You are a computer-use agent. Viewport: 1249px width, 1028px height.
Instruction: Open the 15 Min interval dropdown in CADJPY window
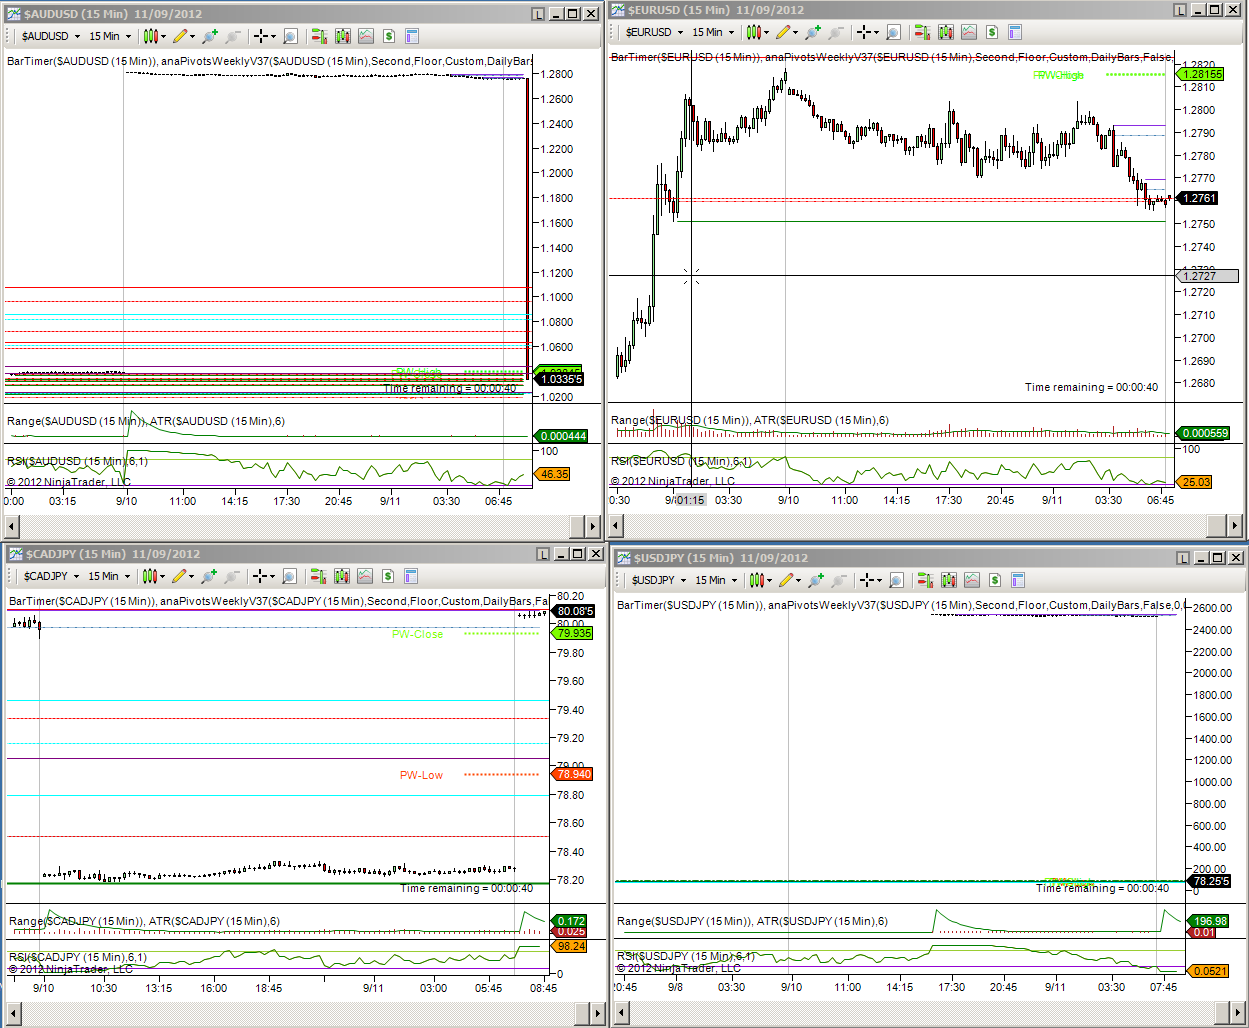pyautogui.click(x=109, y=576)
